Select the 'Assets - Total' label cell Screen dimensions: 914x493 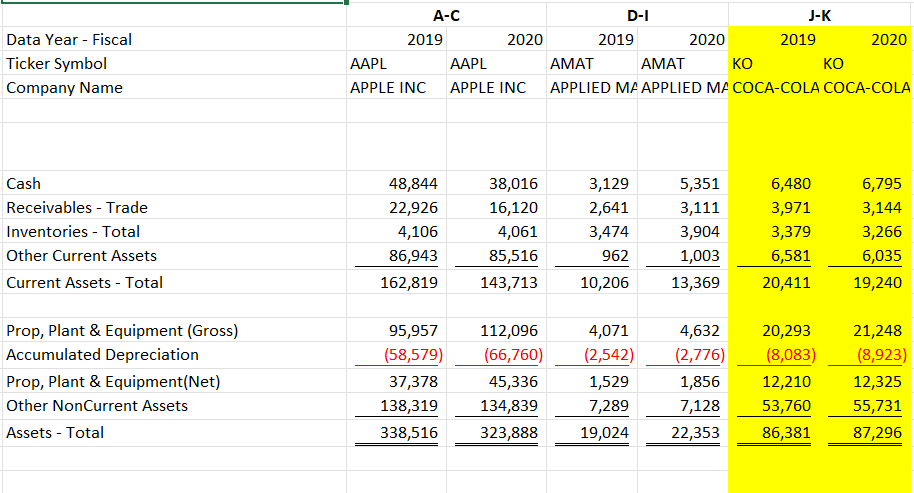174,432
